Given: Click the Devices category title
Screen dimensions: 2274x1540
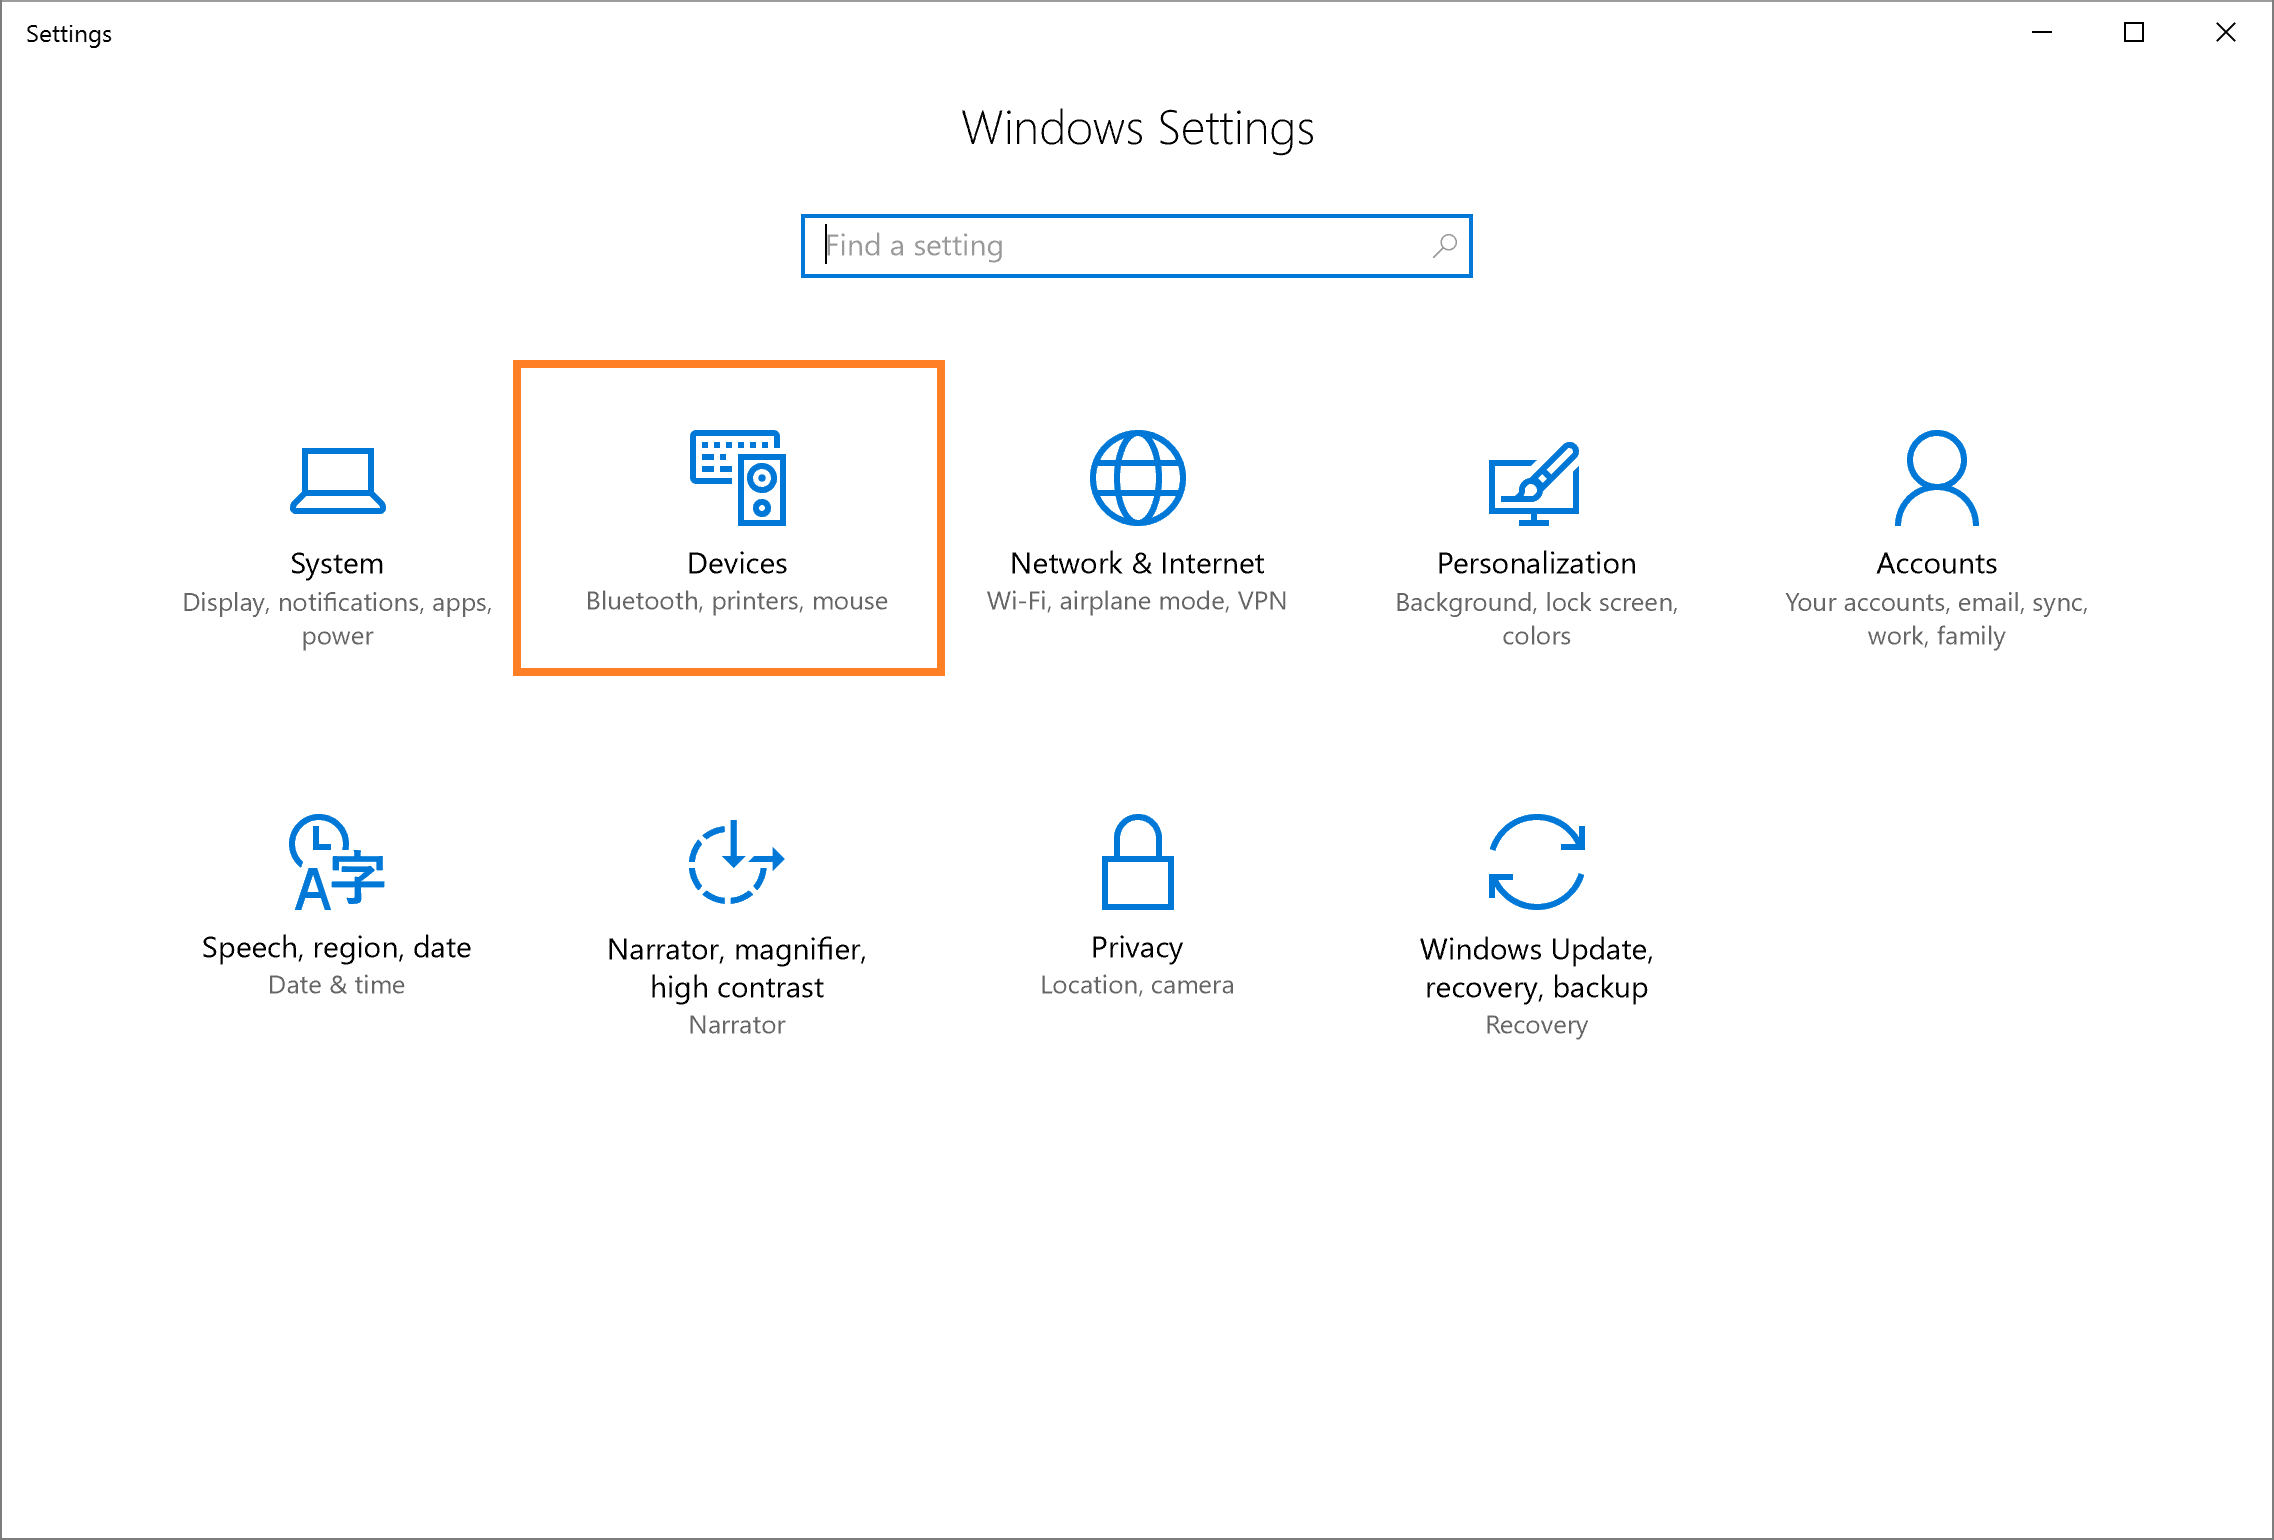Looking at the screenshot, I should (x=737, y=563).
